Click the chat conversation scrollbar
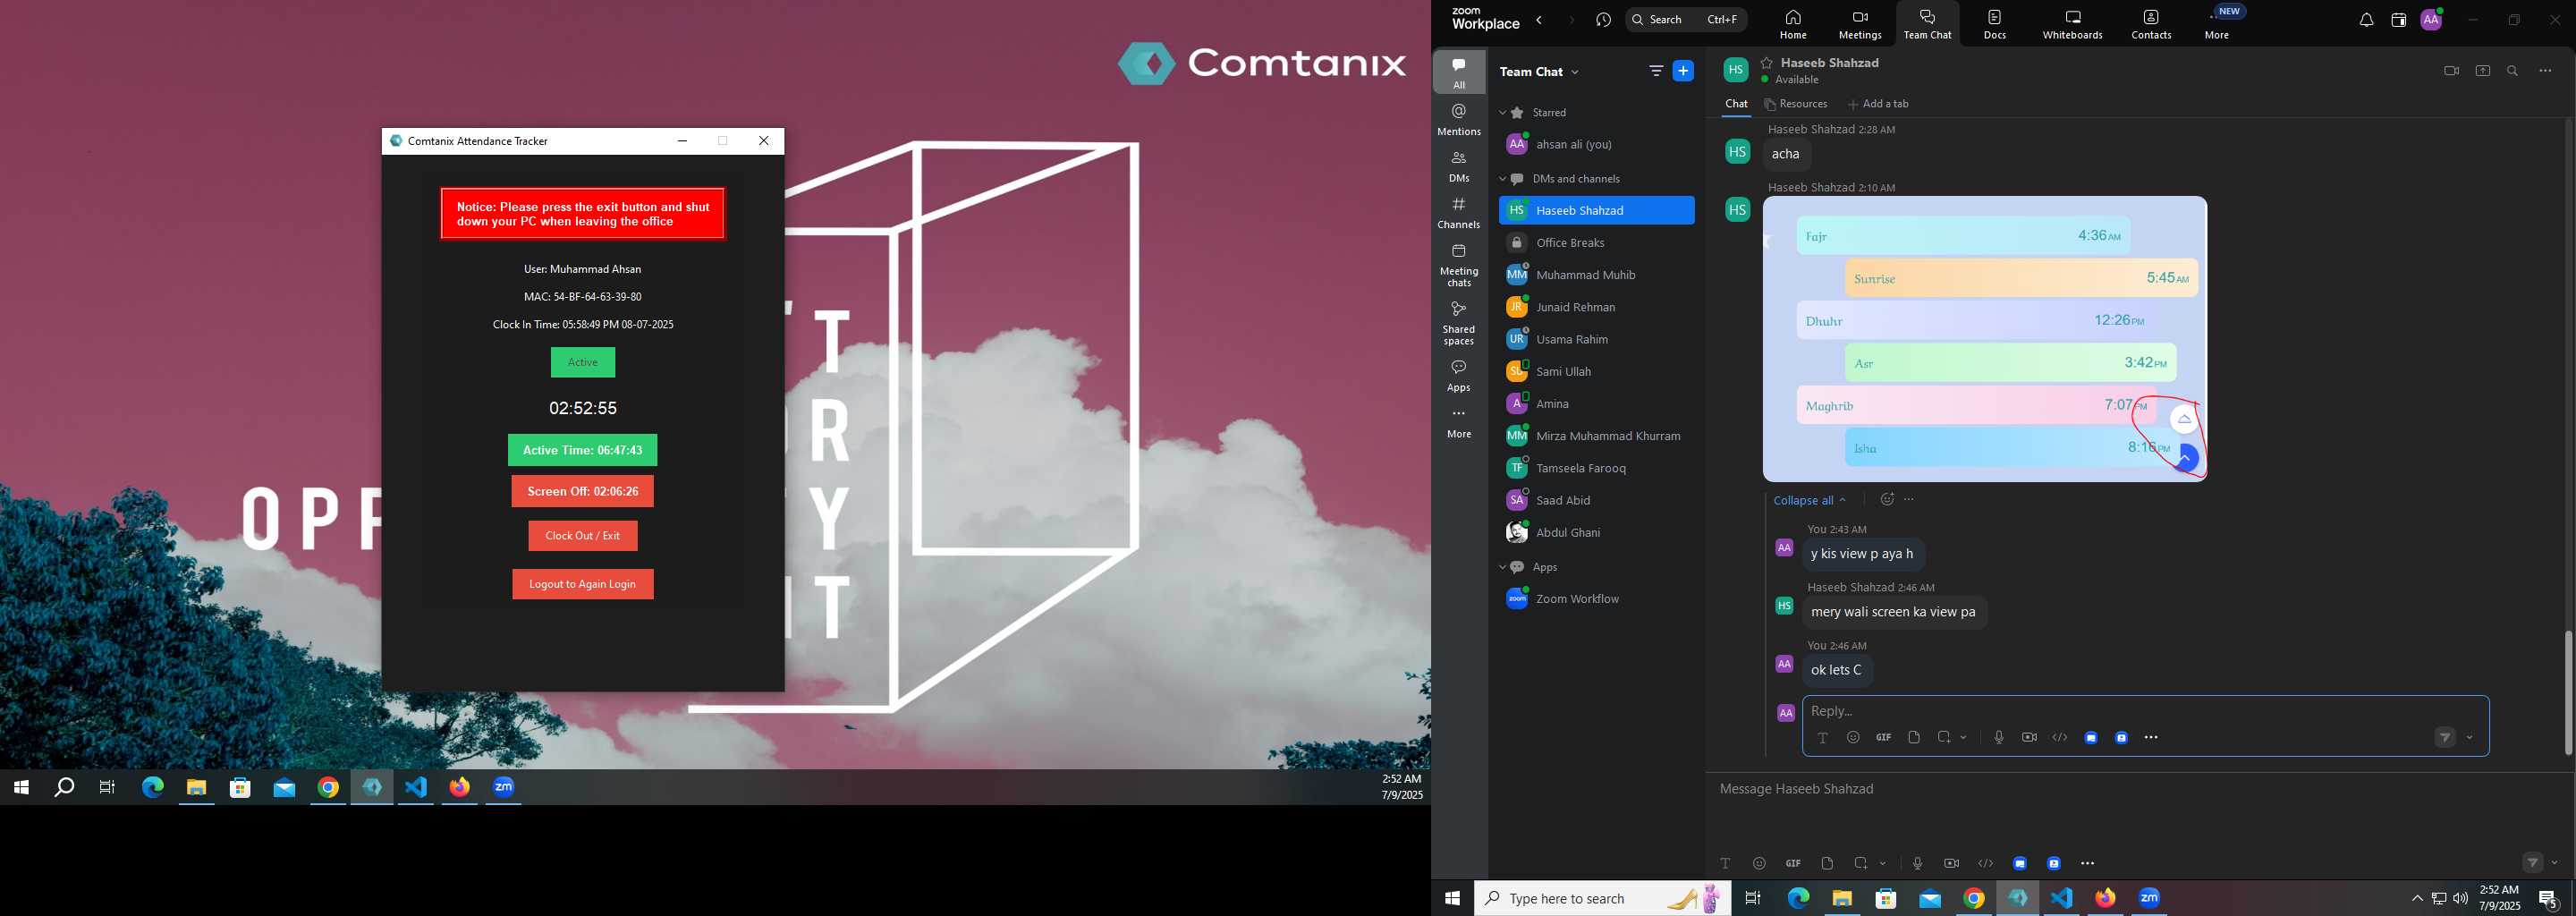This screenshot has width=2576, height=916. click(x=2567, y=692)
